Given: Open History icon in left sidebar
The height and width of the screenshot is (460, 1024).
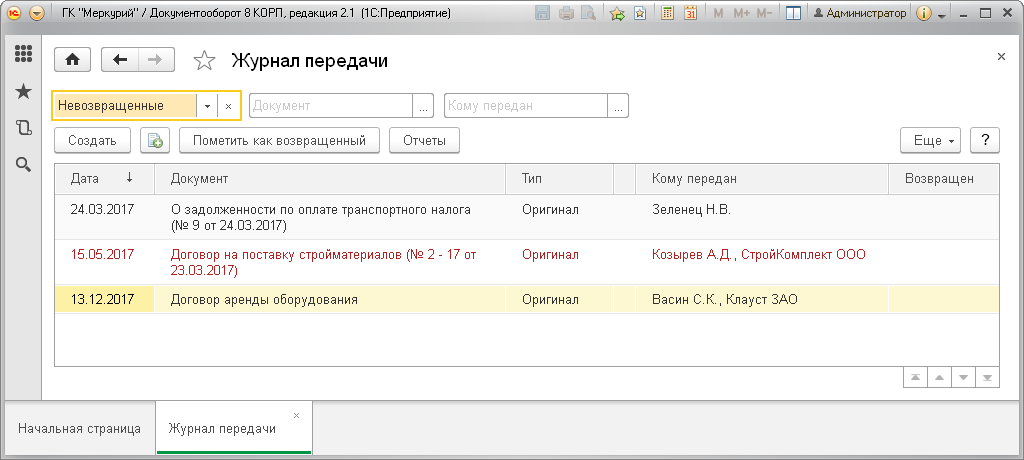Looking at the screenshot, I should tap(24, 128).
